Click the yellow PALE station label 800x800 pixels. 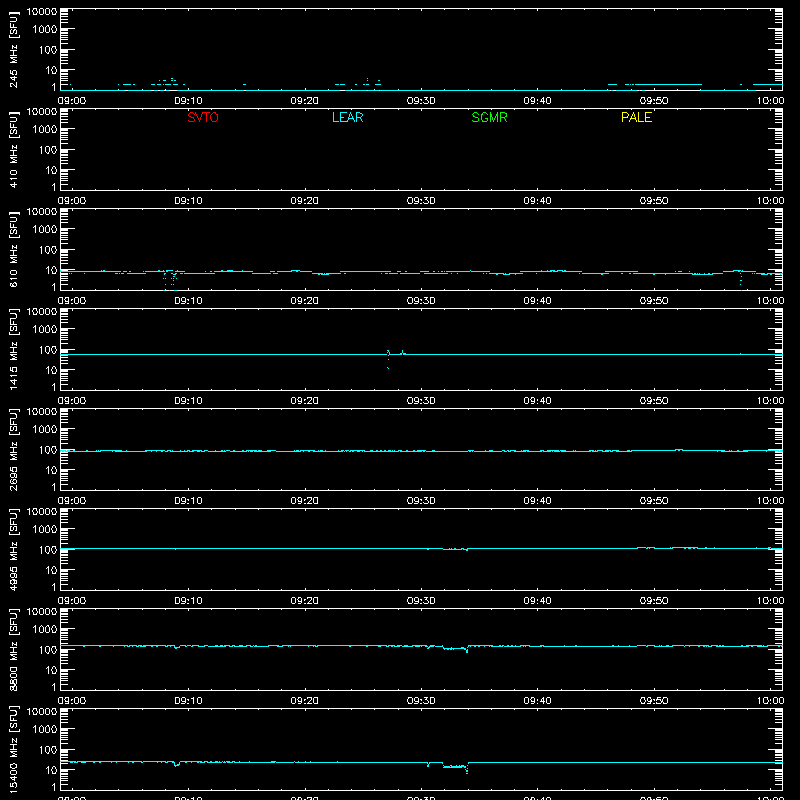636,117
